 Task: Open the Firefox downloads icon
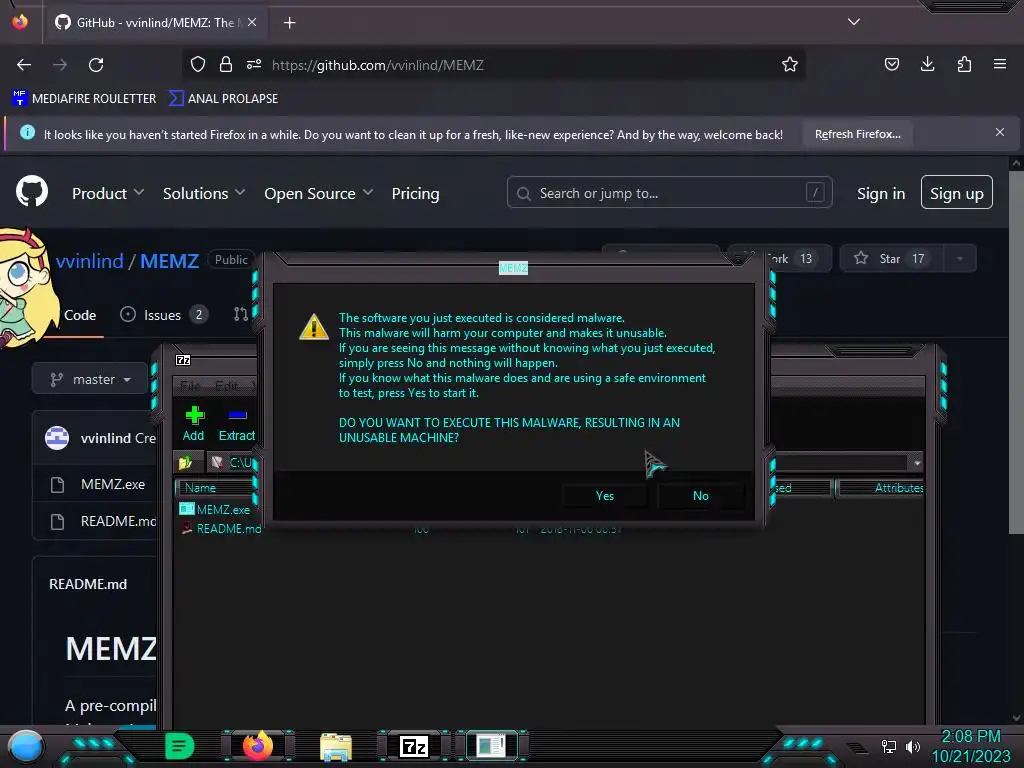coord(927,64)
